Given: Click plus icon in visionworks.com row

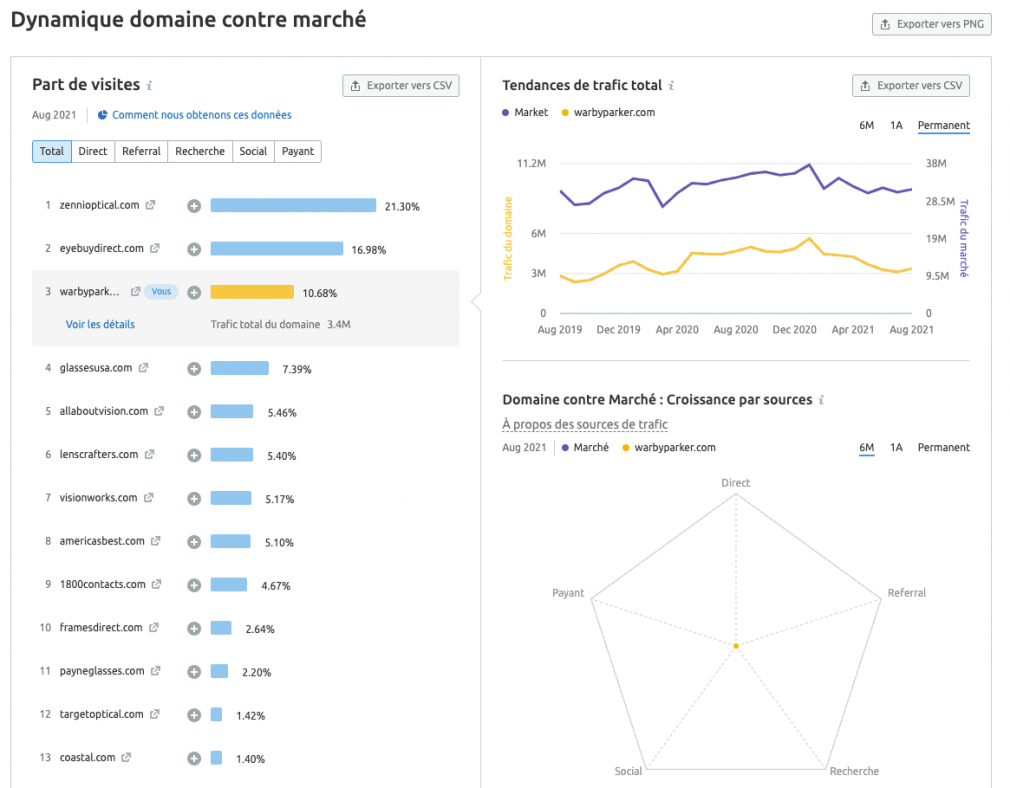Looking at the screenshot, I should (x=194, y=499).
